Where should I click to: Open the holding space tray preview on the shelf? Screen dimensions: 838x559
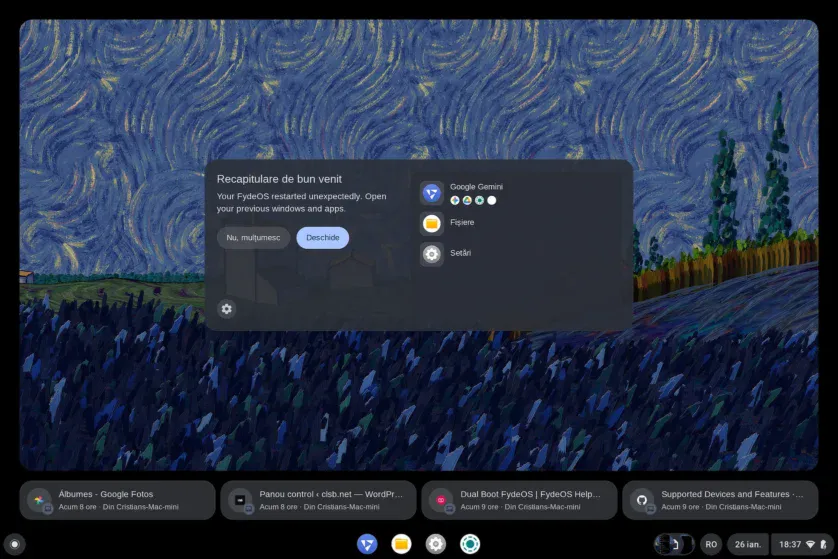674,545
